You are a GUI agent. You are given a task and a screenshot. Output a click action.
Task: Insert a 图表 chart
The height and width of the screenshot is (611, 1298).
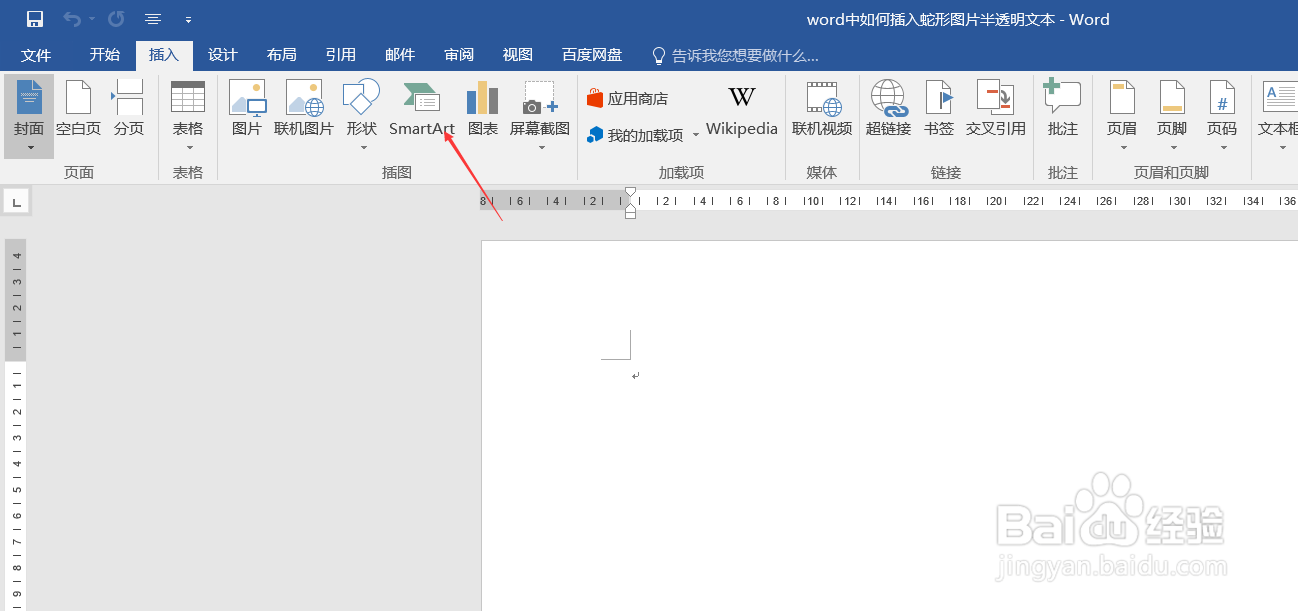pyautogui.click(x=483, y=108)
